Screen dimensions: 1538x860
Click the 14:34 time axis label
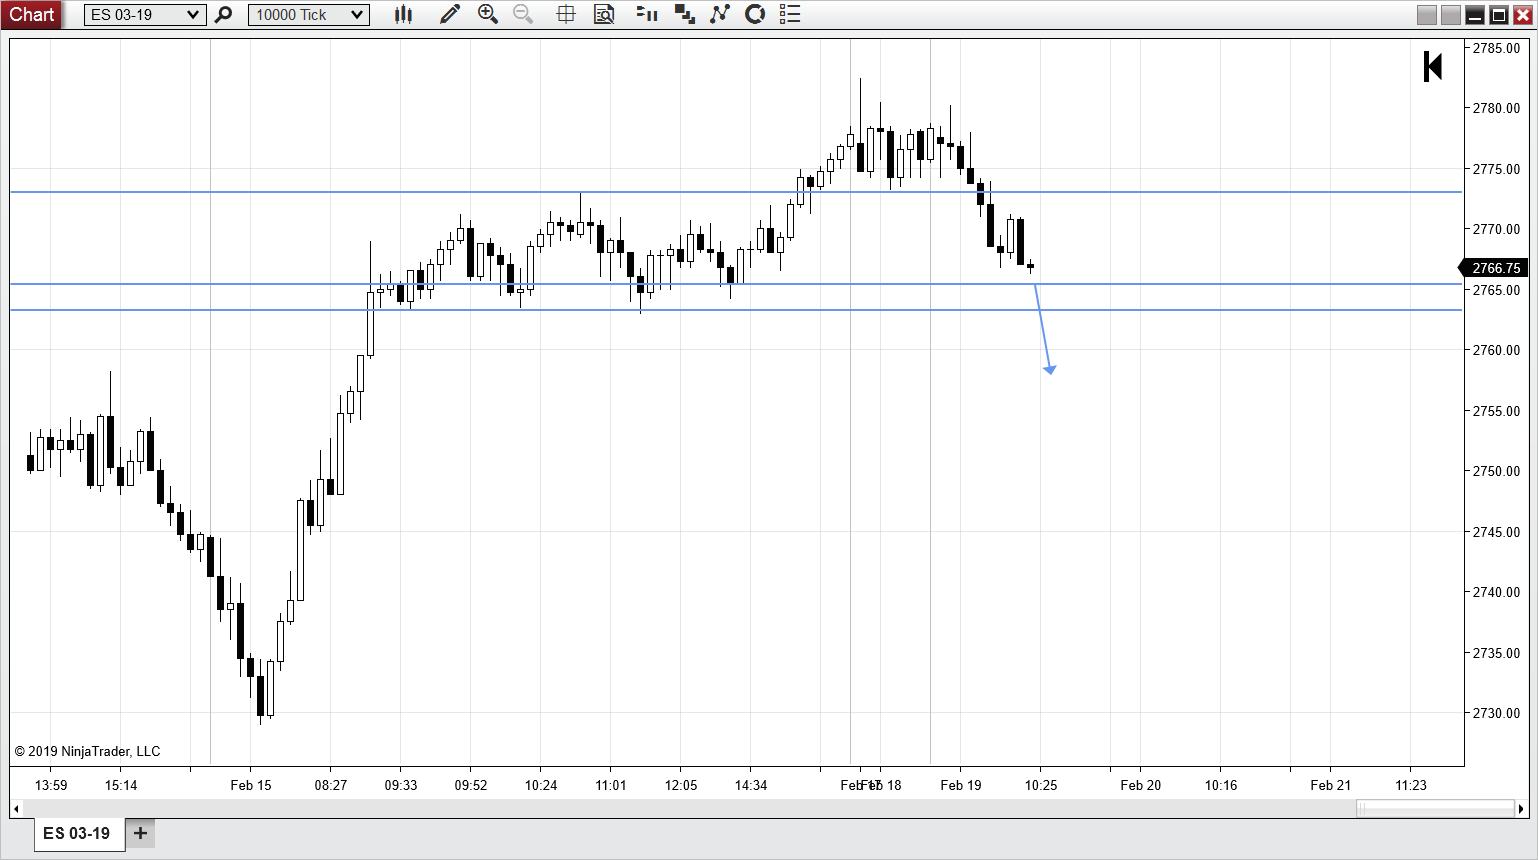pos(751,785)
